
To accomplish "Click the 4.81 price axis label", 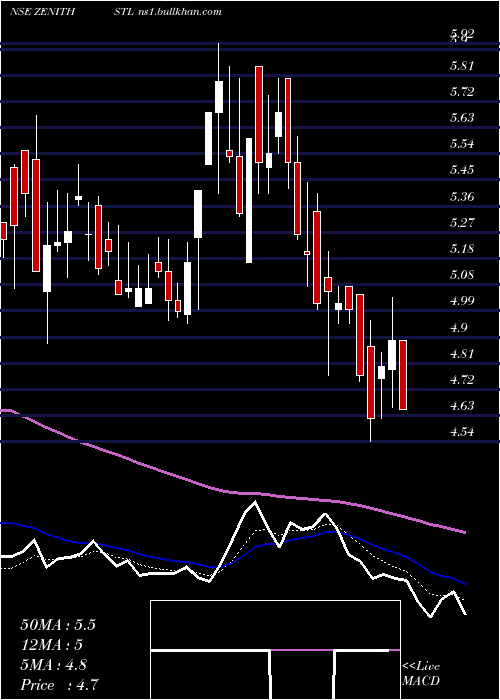I will 462,354.
